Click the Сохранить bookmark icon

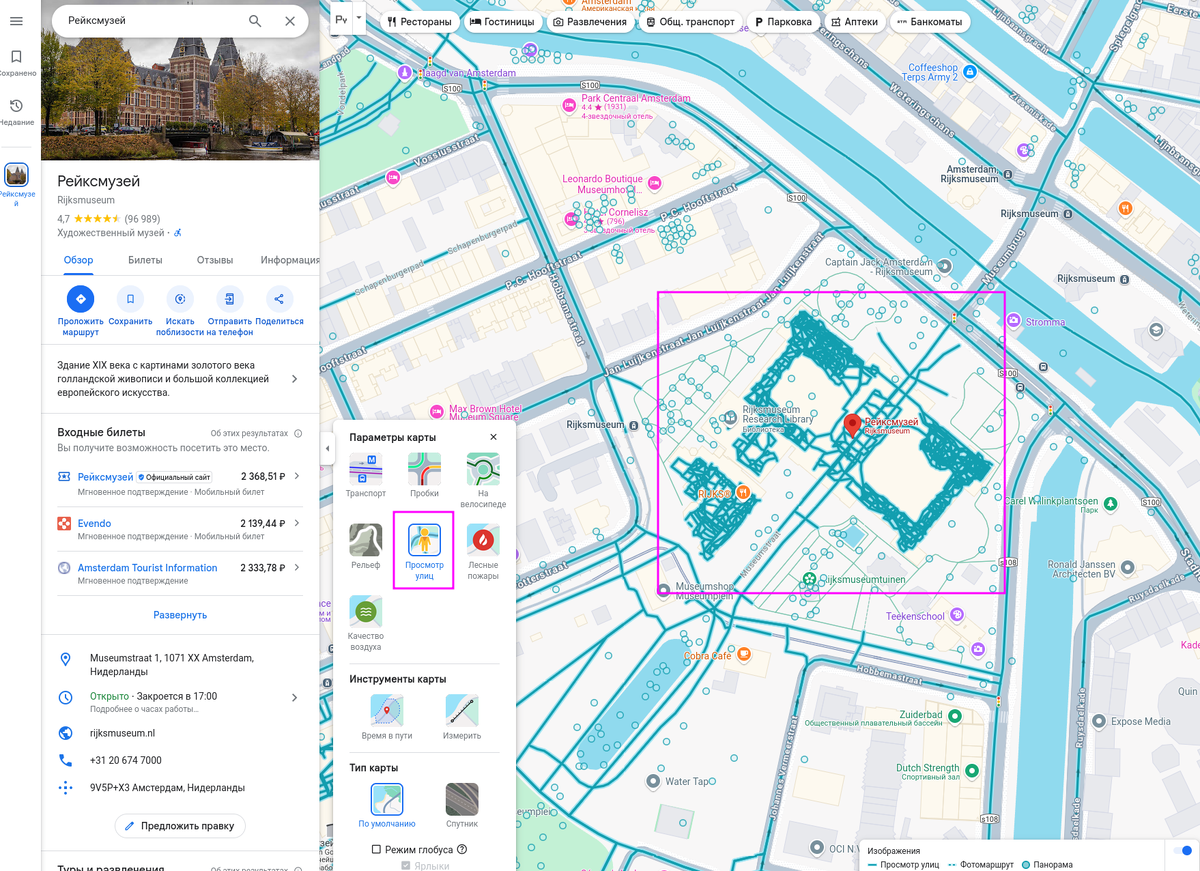130,298
